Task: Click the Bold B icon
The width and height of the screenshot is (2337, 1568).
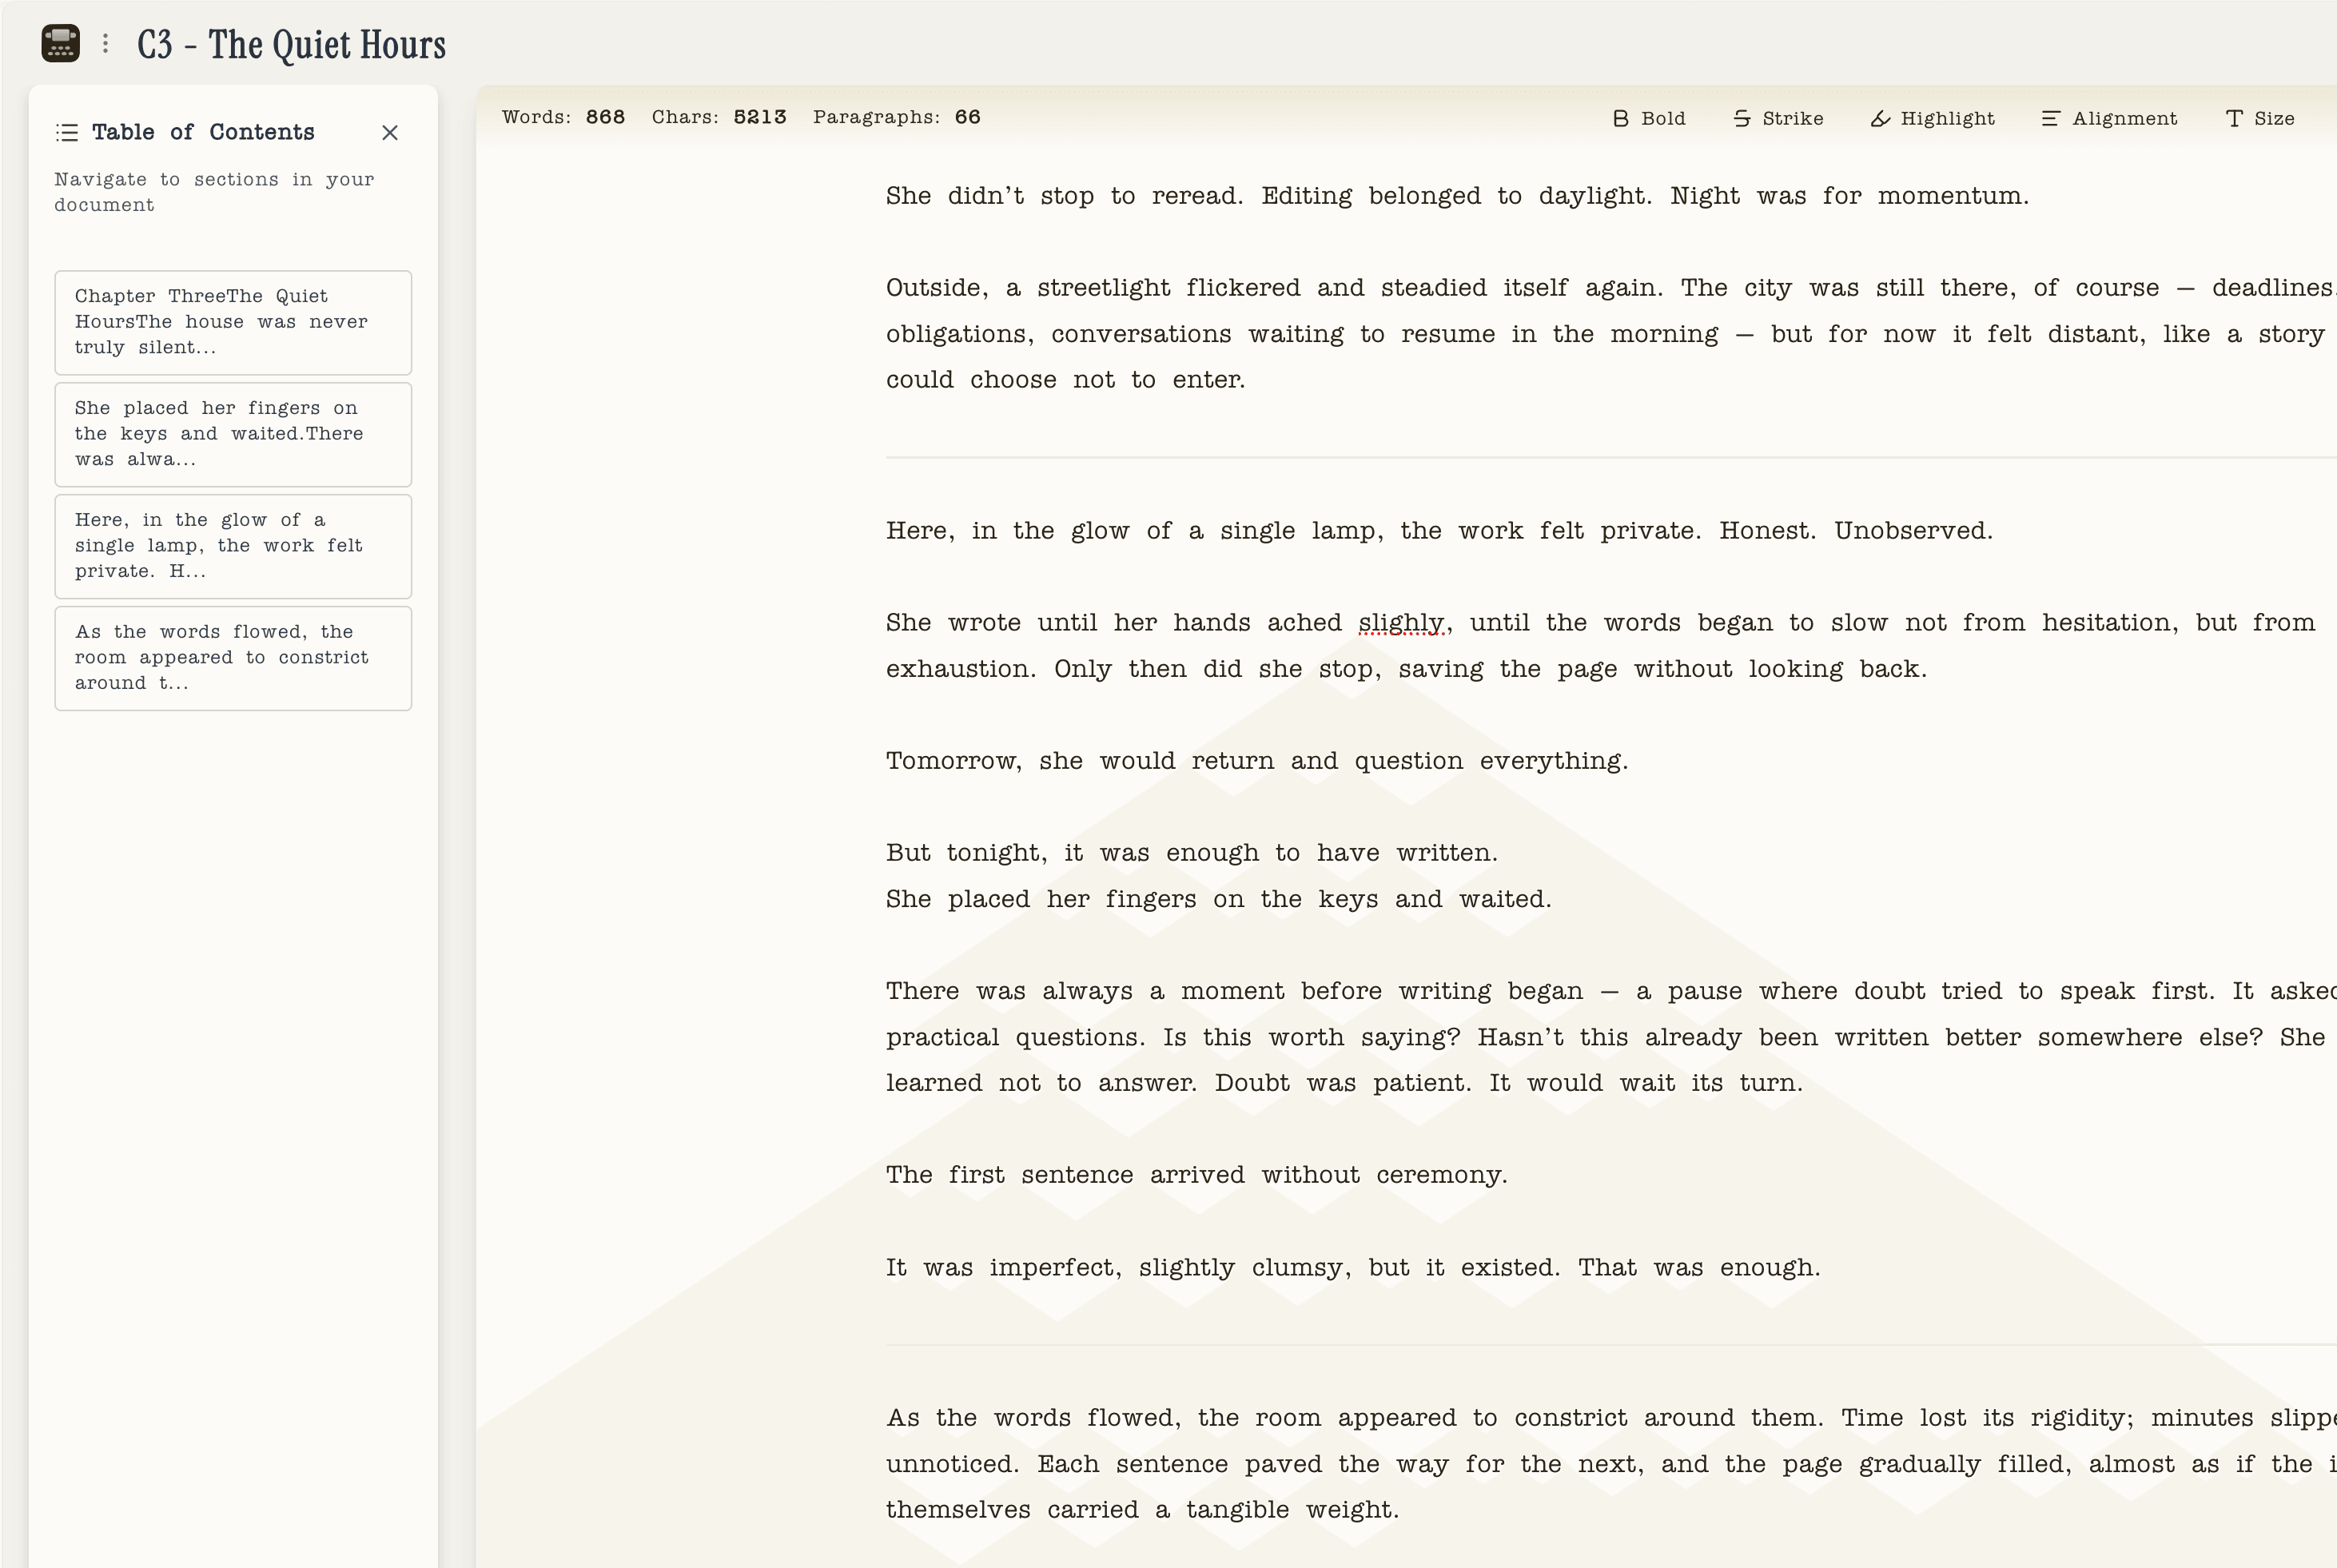Action: tap(1620, 118)
